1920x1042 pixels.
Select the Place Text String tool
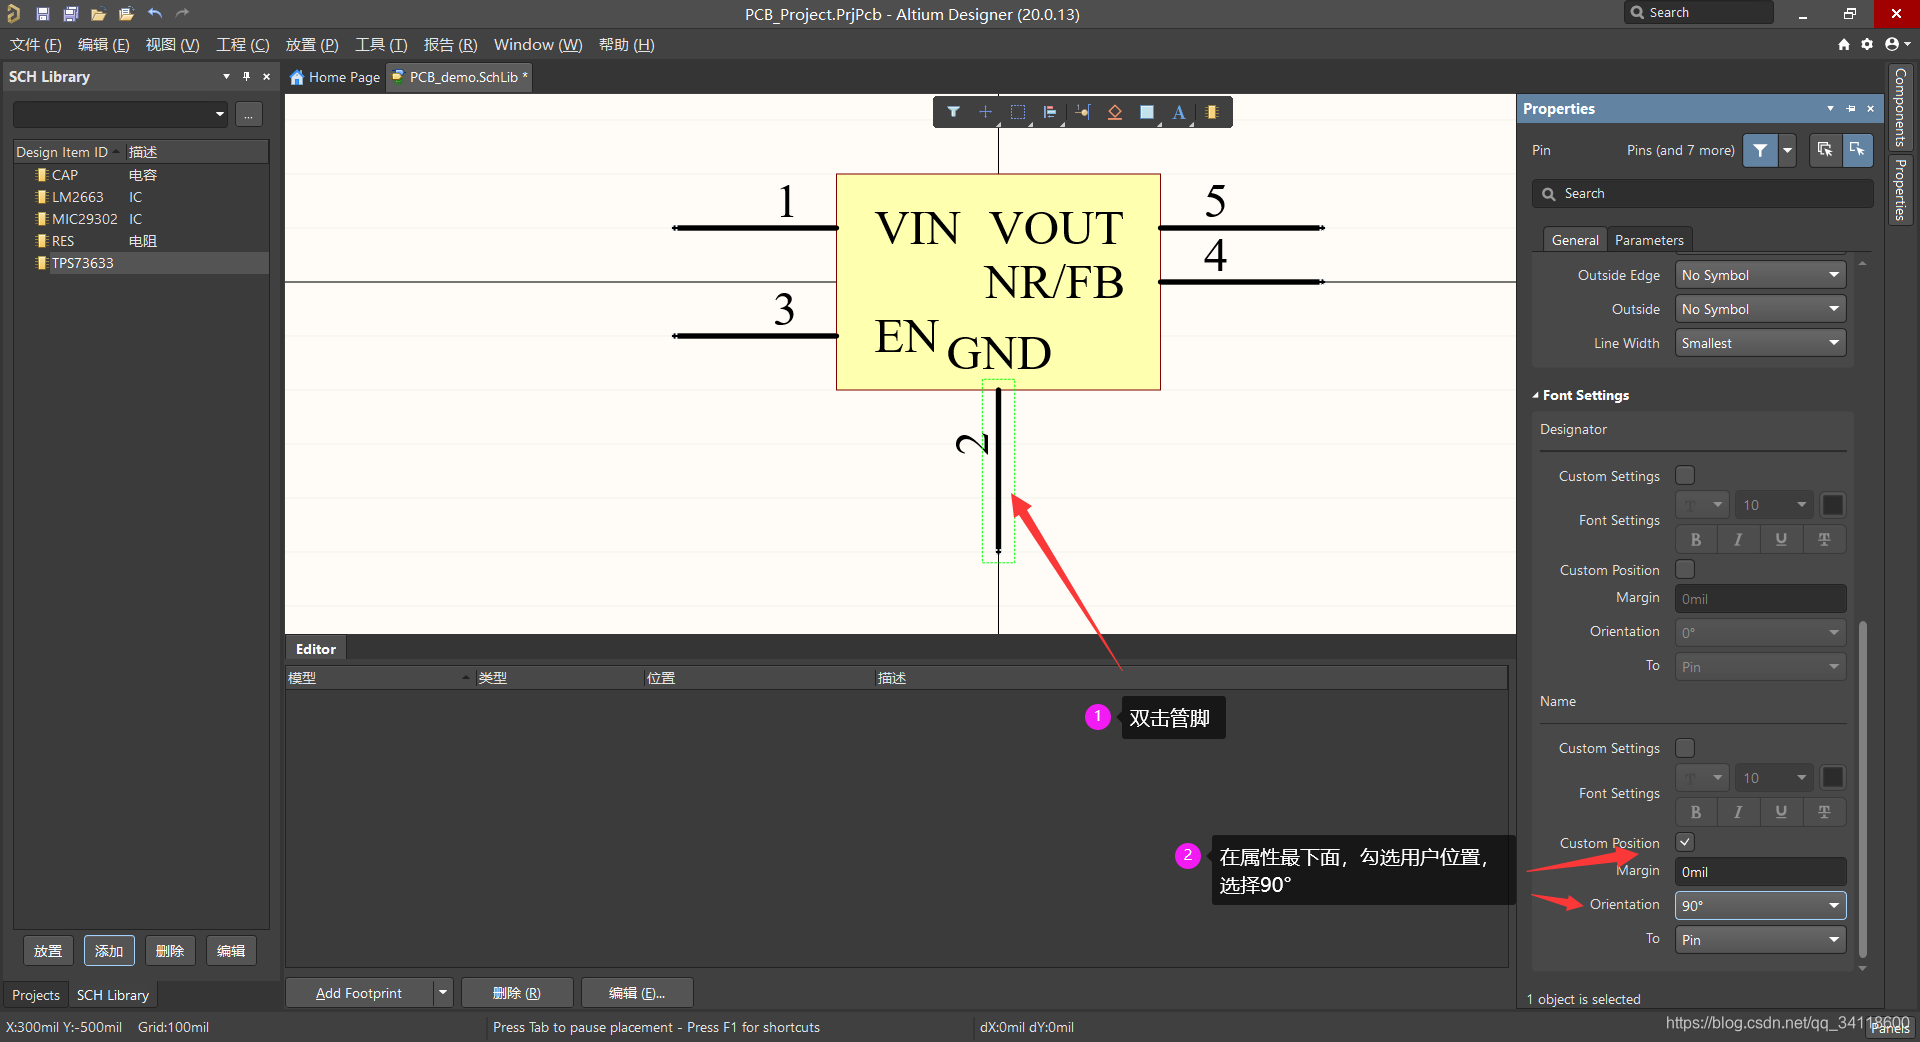[1179, 112]
